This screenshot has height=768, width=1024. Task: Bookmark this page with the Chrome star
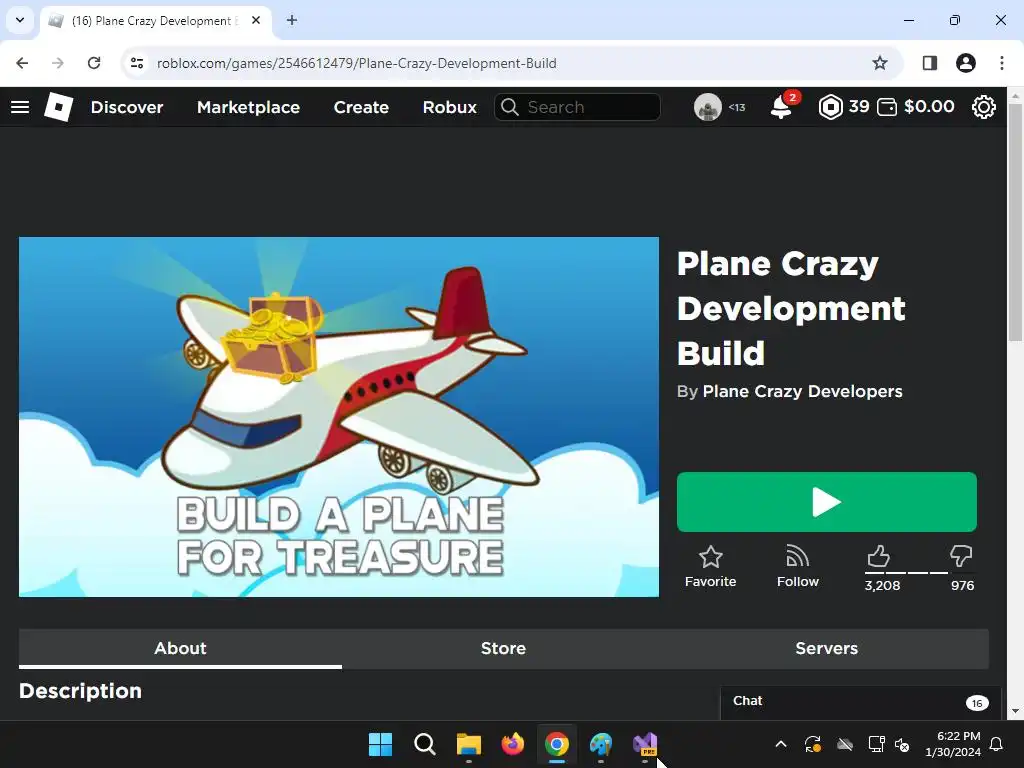pos(880,63)
